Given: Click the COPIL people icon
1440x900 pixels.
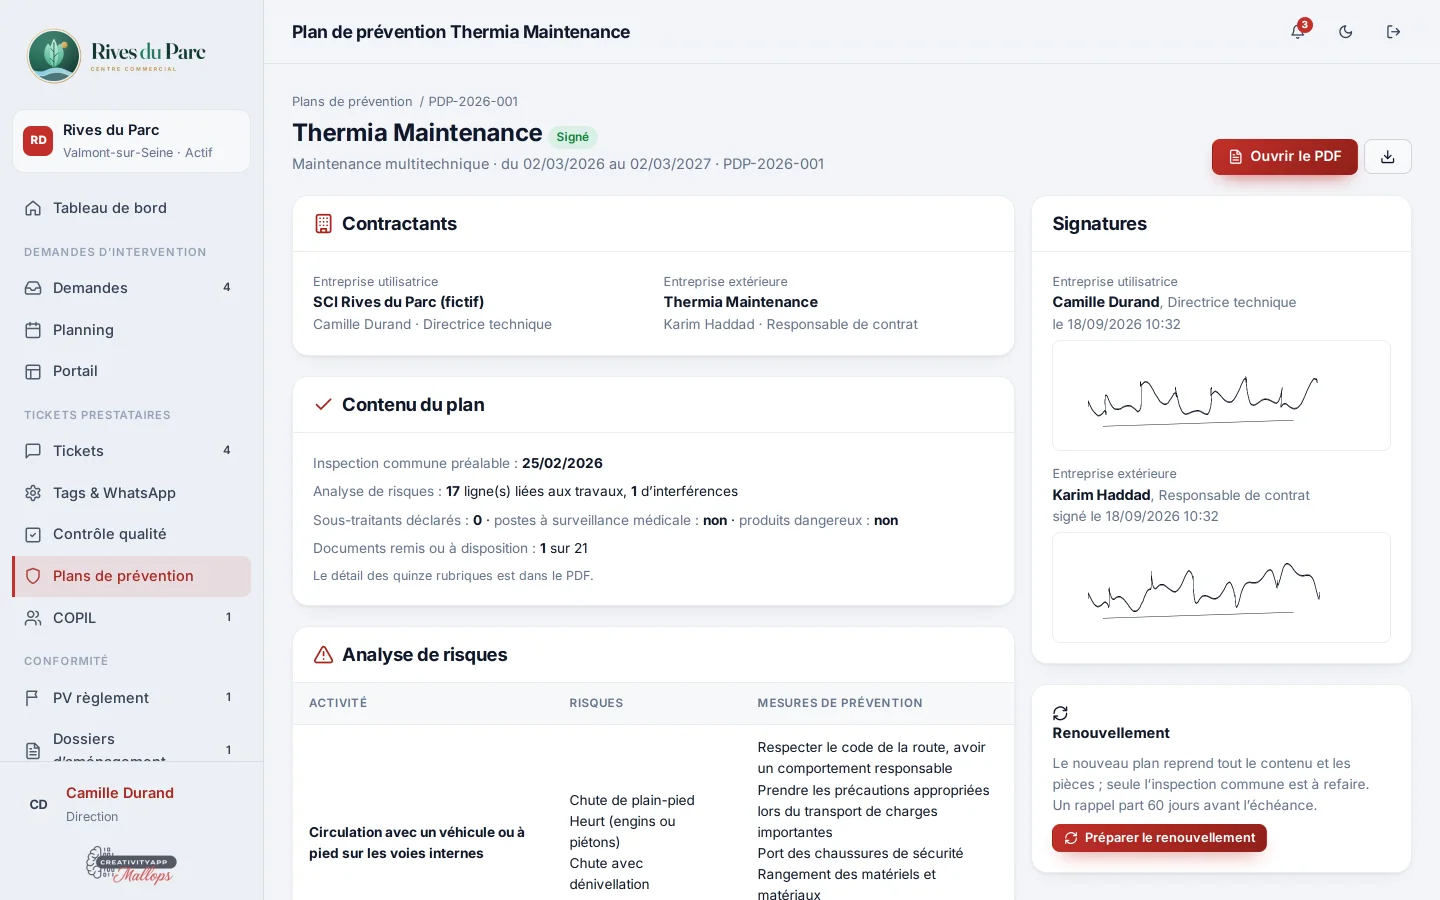Looking at the screenshot, I should (x=33, y=618).
